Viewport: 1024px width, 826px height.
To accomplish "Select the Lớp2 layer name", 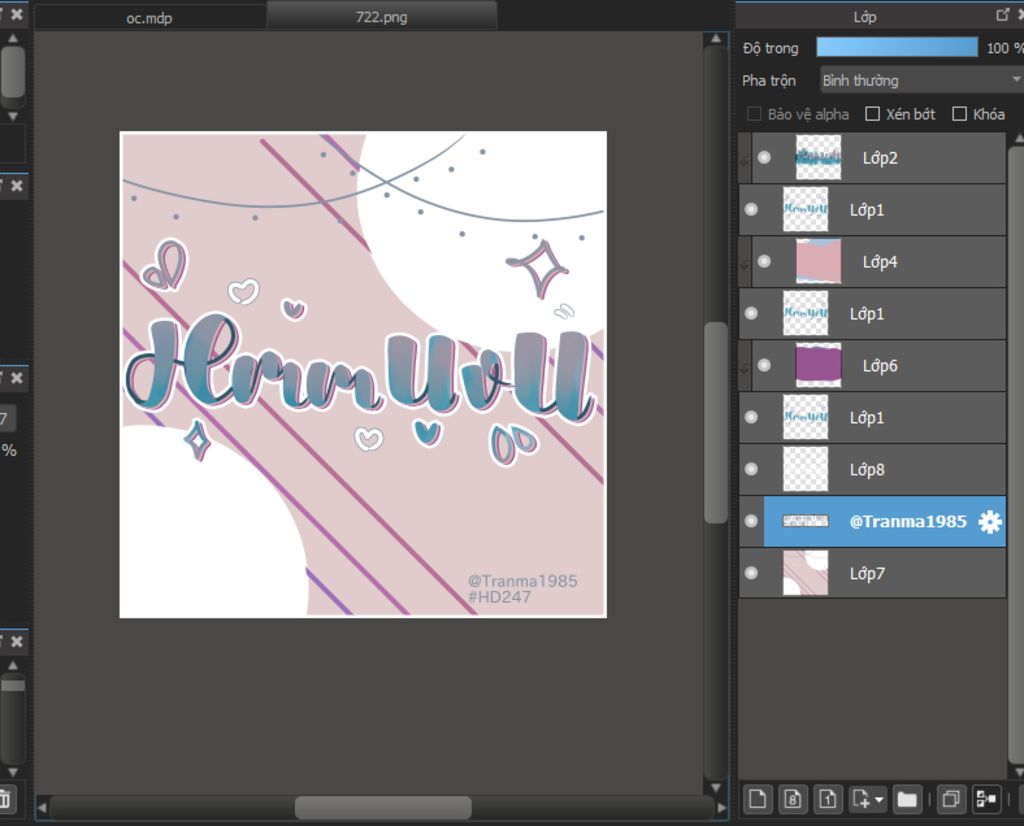I will [x=880, y=158].
